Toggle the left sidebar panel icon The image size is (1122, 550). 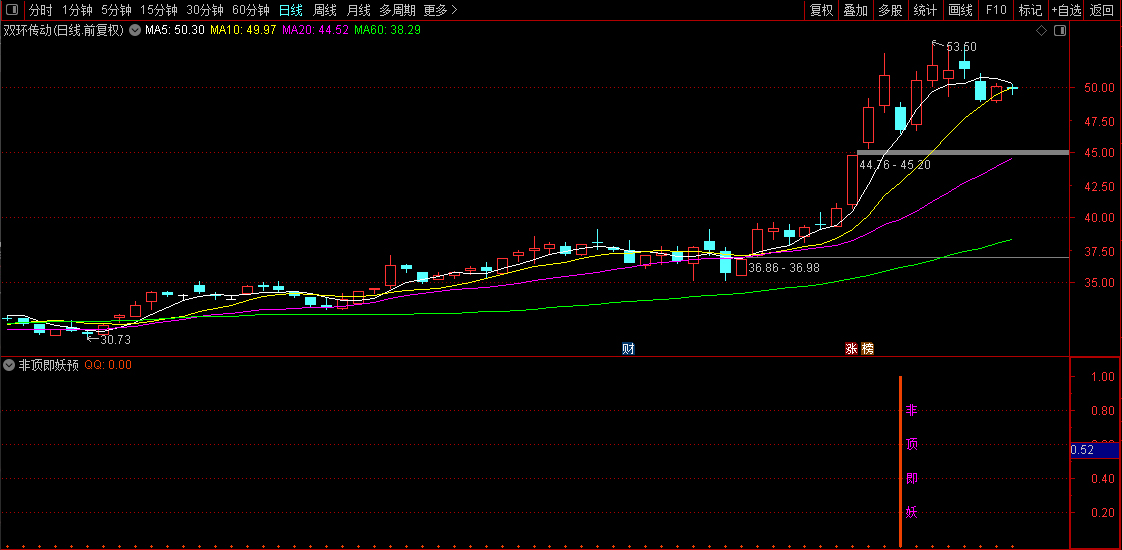point(11,10)
